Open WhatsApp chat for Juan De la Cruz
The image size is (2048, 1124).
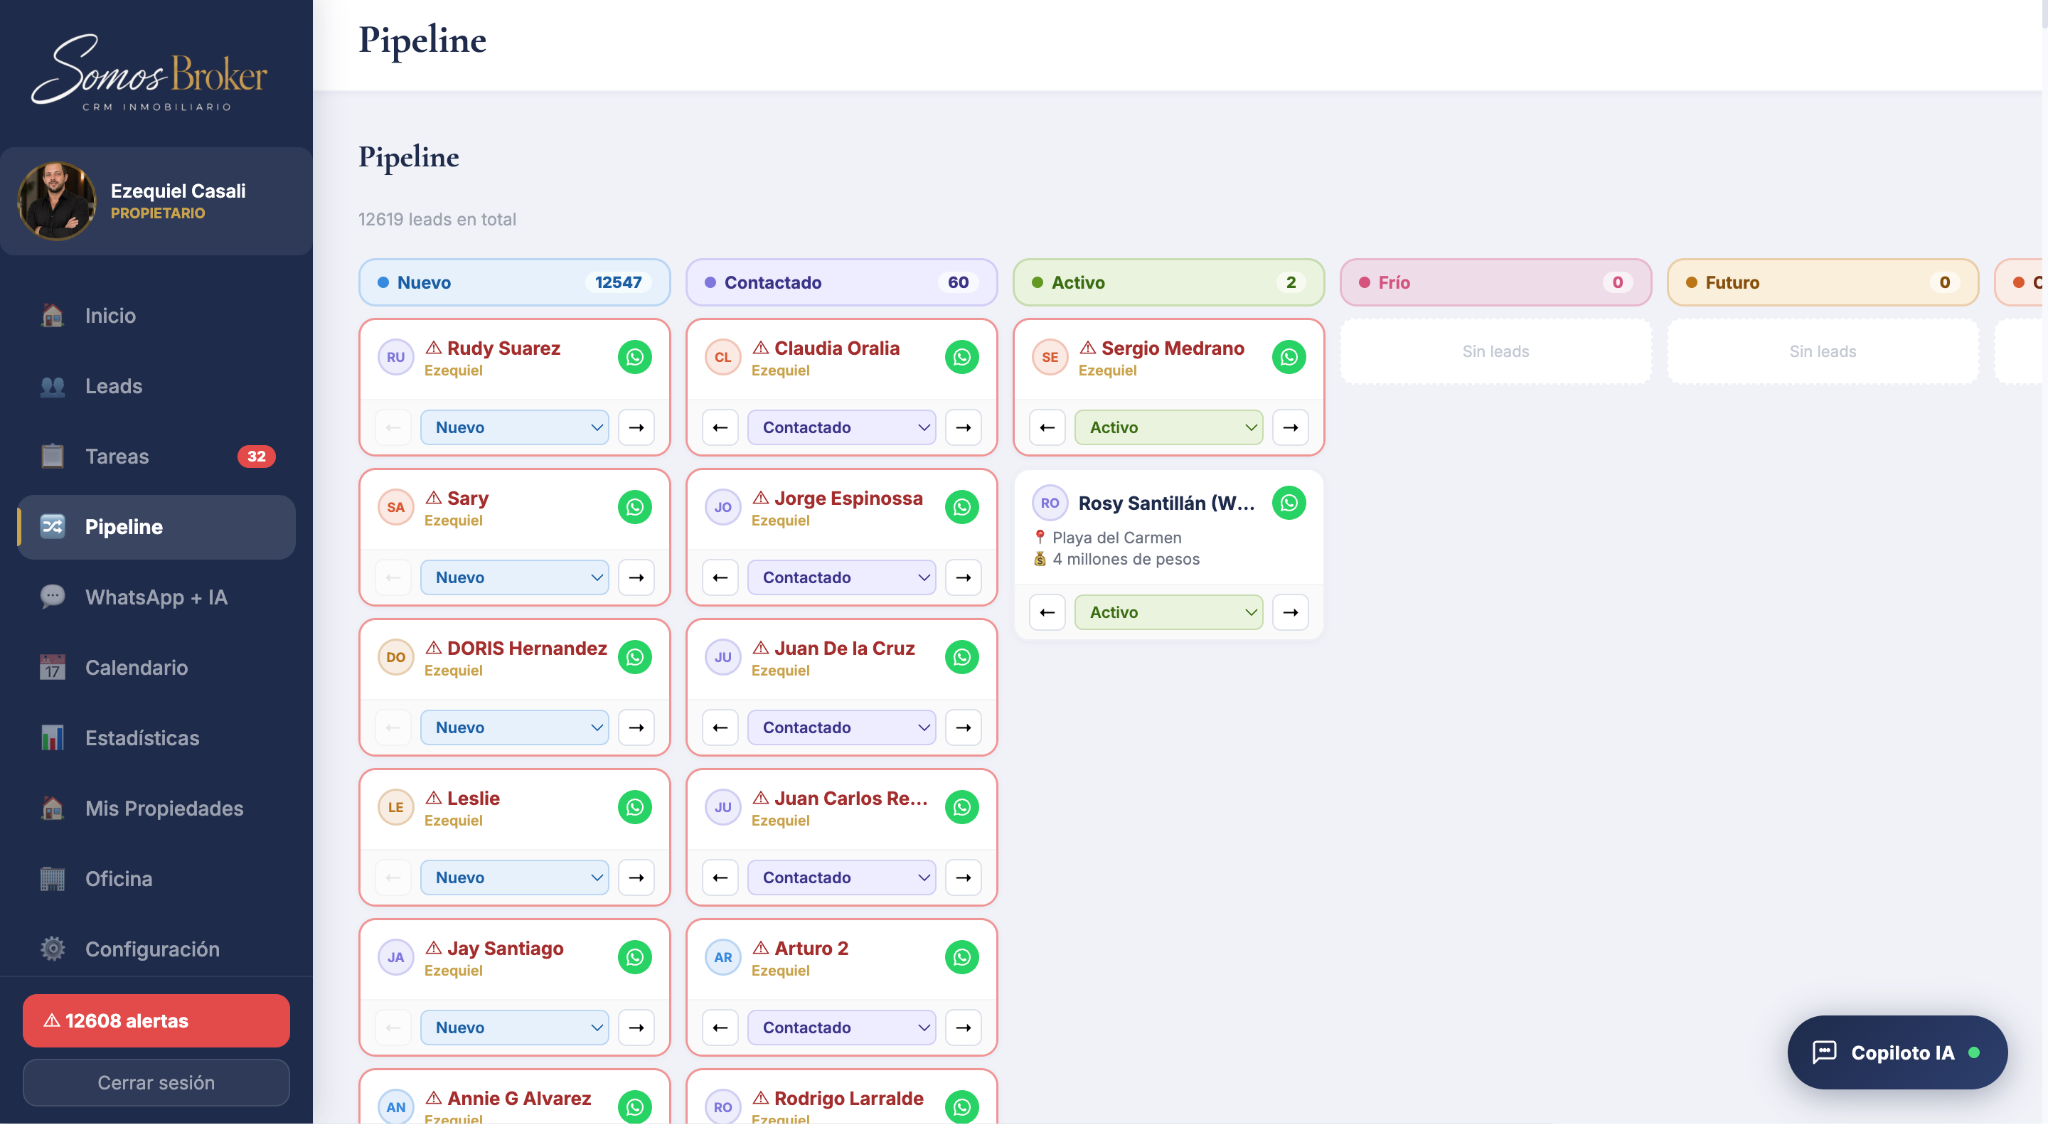[962, 657]
